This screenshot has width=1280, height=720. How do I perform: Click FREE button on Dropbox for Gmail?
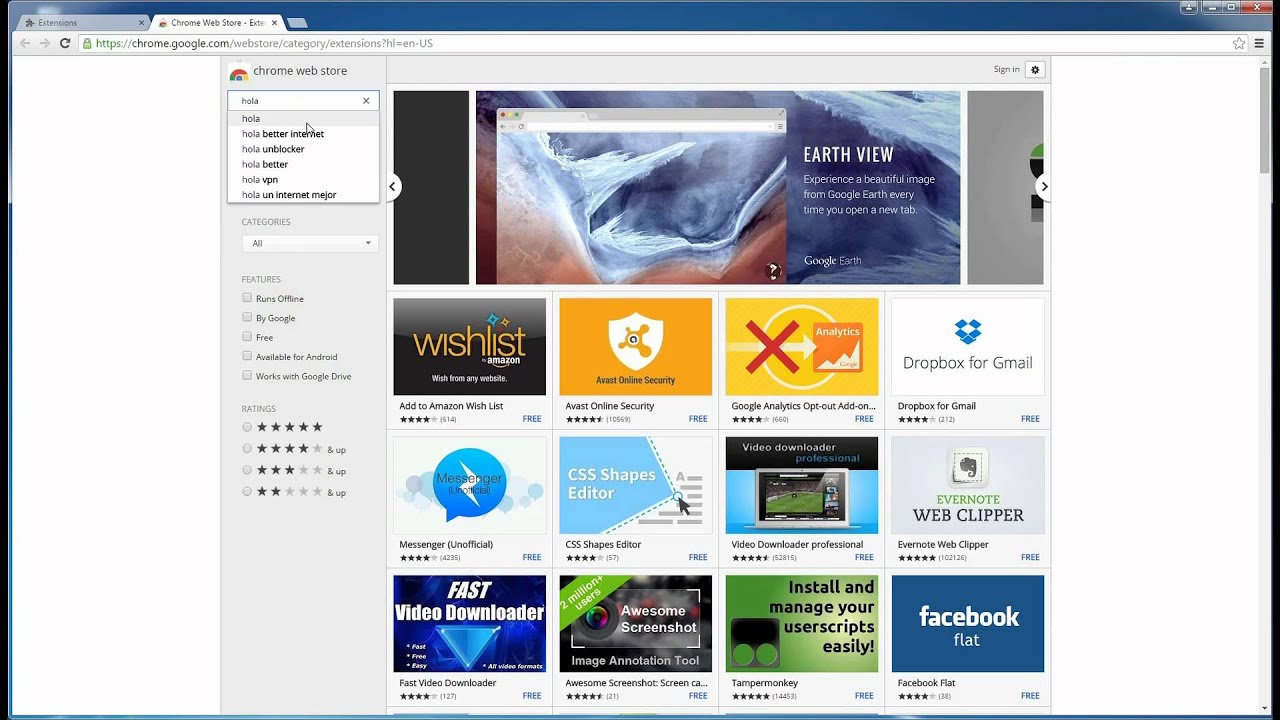click(x=1030, y=419)
